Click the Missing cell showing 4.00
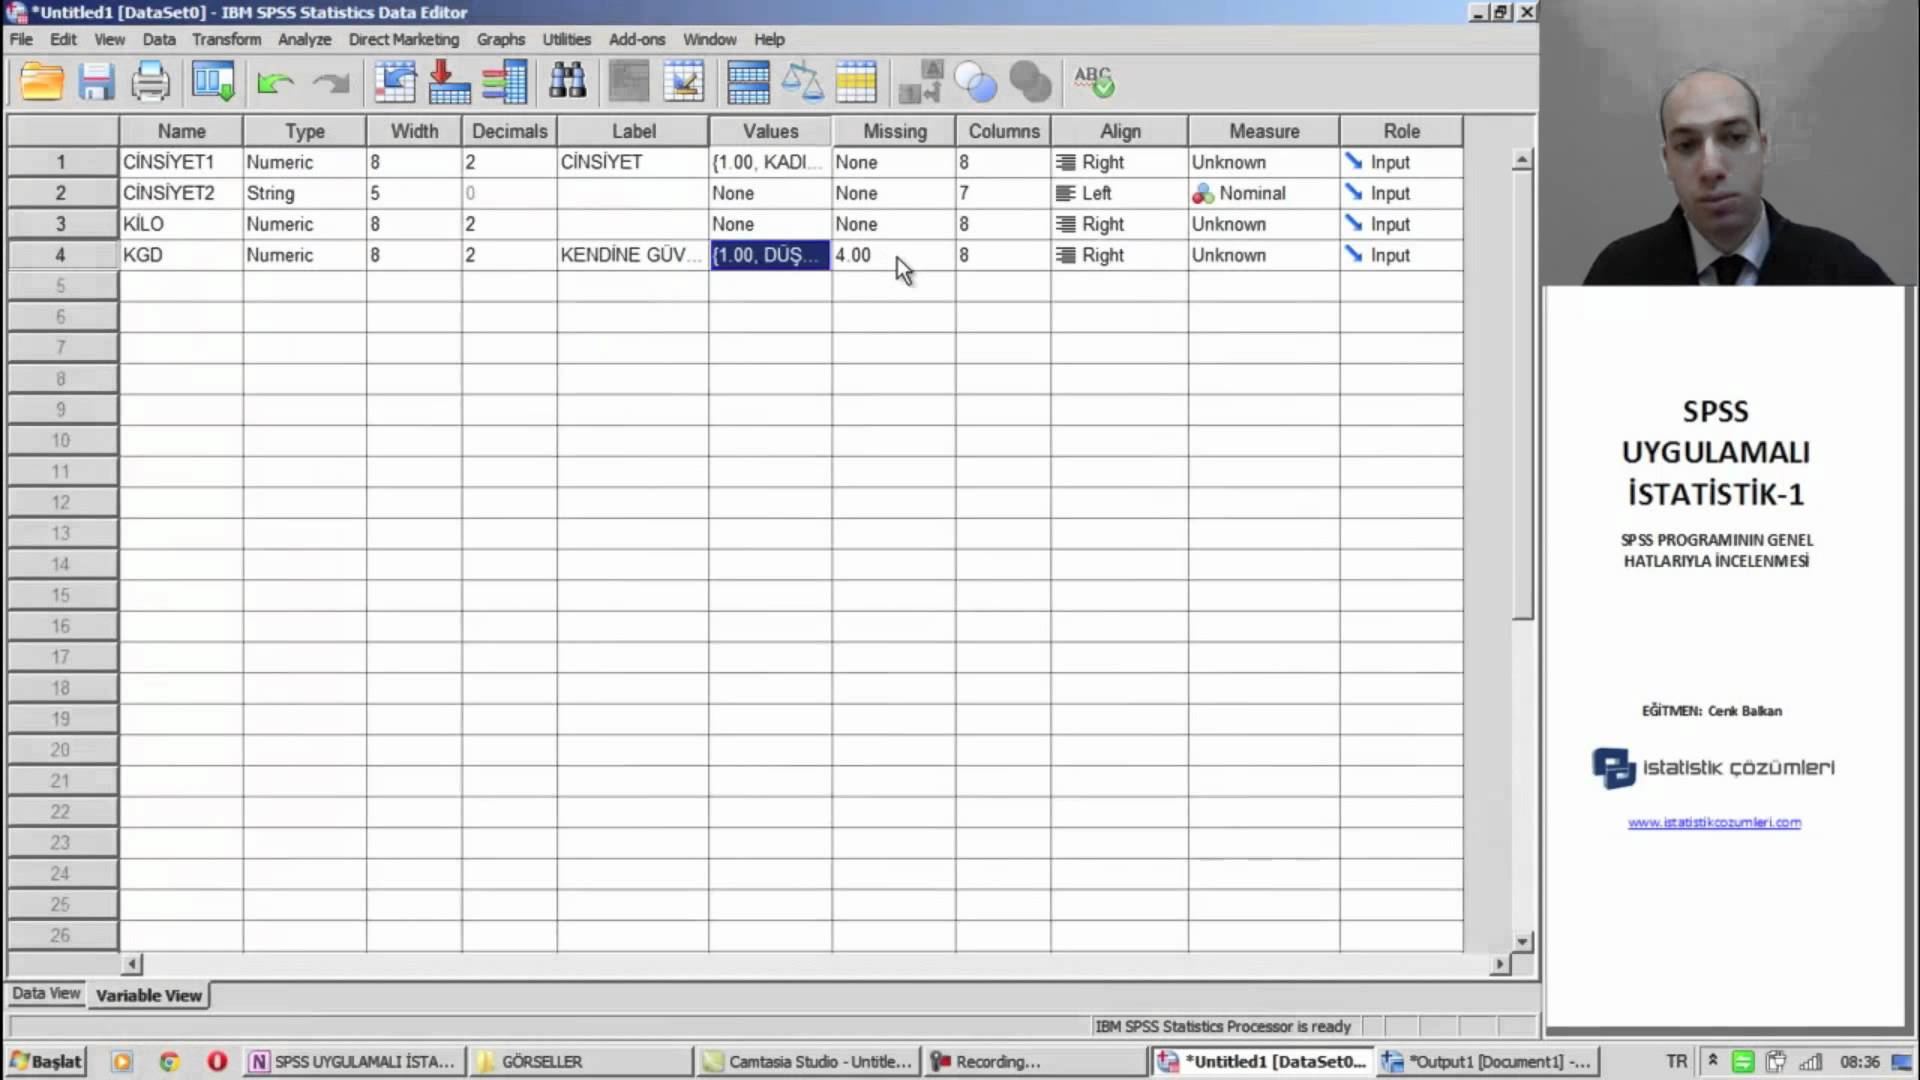This screenshot has width=1920, height=1080. pos(893,255)
